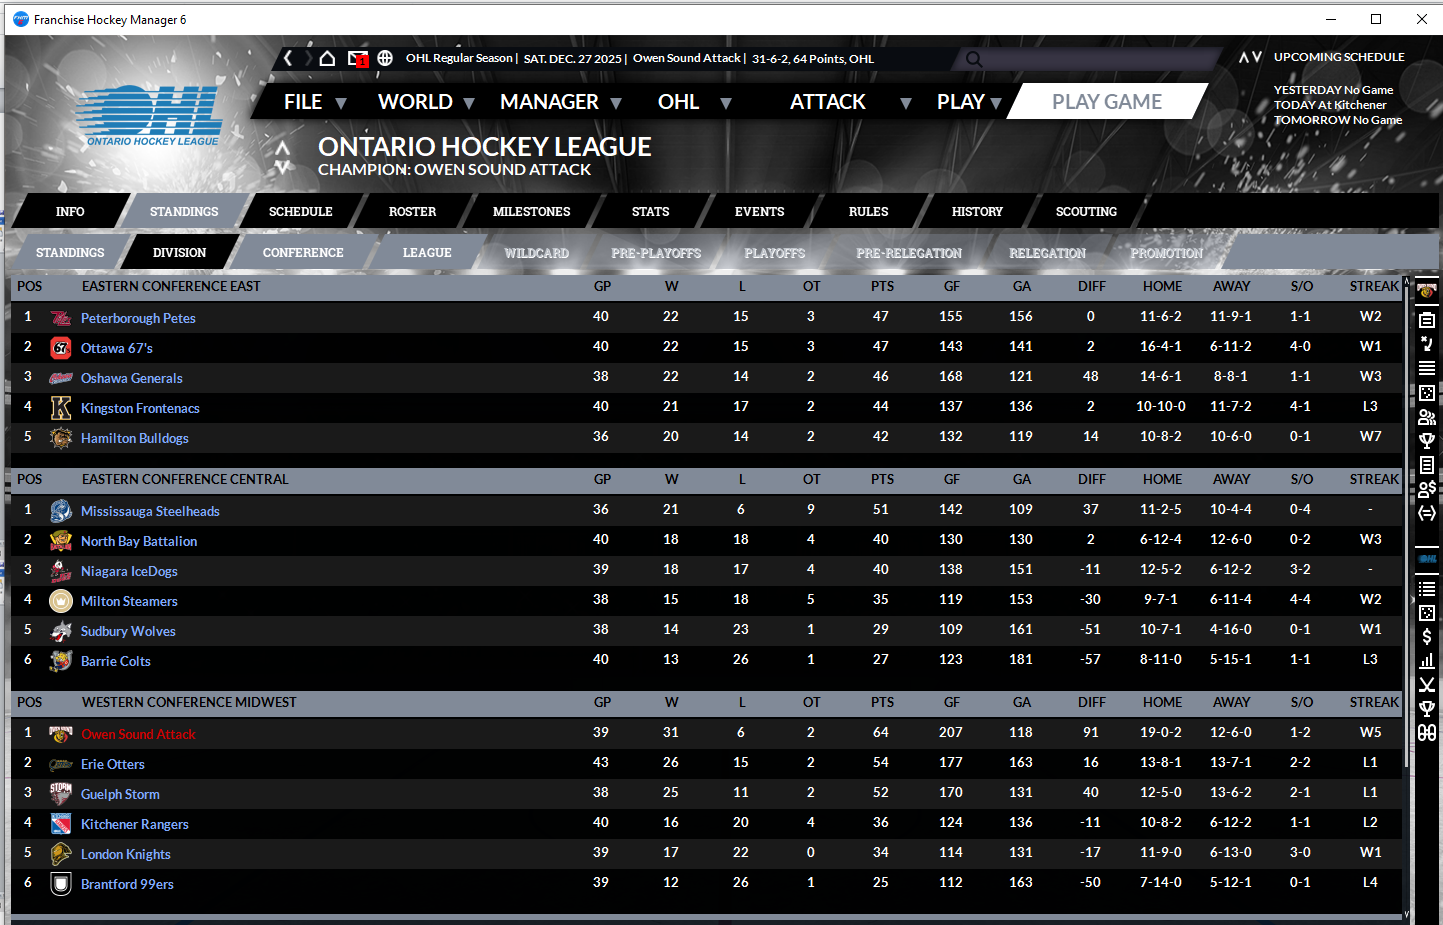Open the bulleted list icon in sidebar

point(1427,588)
